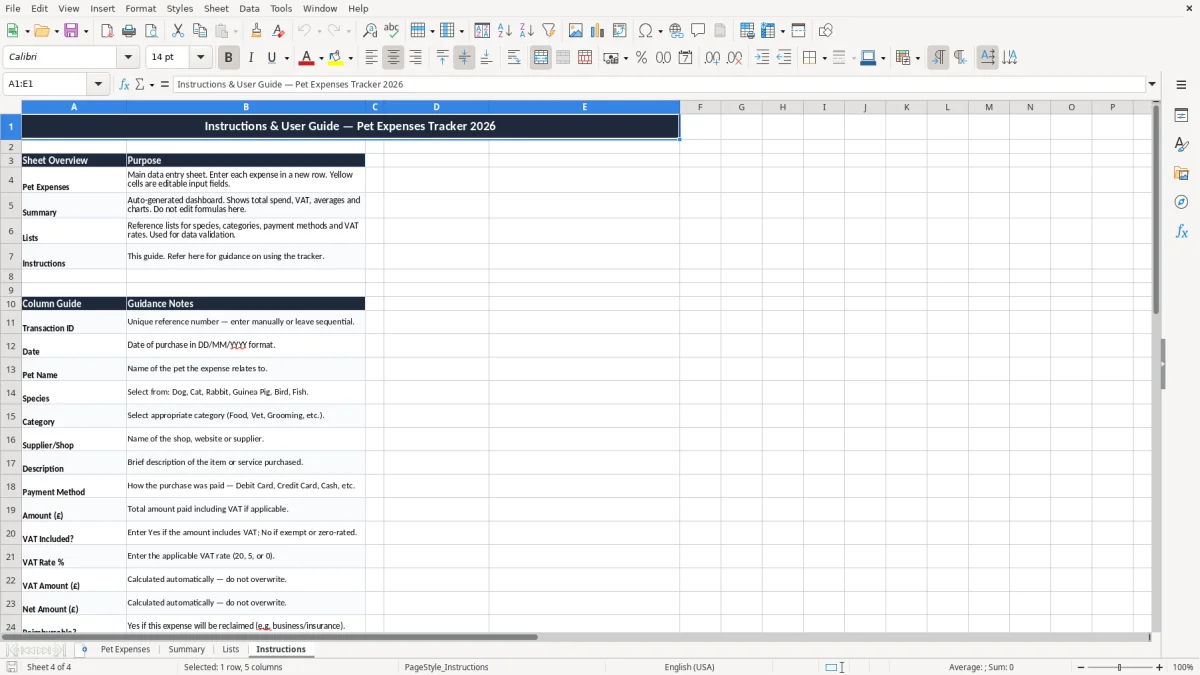Open the sidebar Navigator panel
Image resolution: width=1200 pixels, height=675 pixels.
[x=1181, y=203]
